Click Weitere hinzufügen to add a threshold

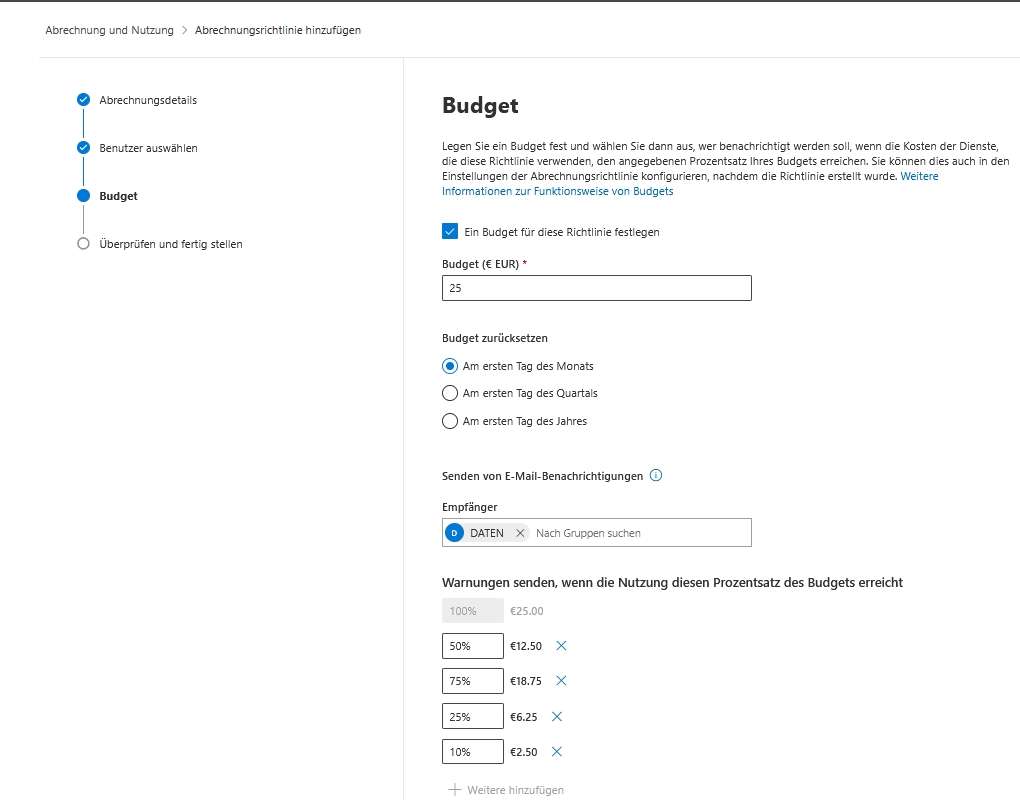pos(505,789)
